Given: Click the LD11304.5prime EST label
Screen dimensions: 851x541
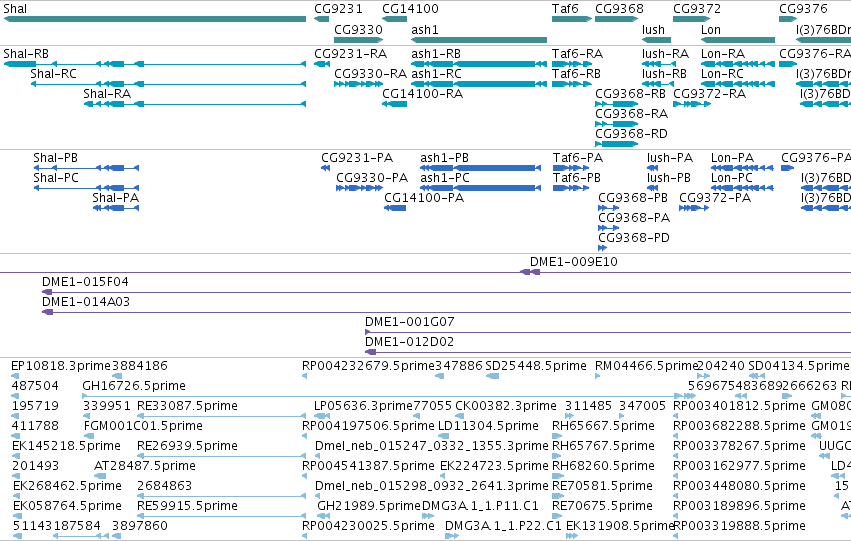Looking at the screenshot, I should tap(488, 426).
